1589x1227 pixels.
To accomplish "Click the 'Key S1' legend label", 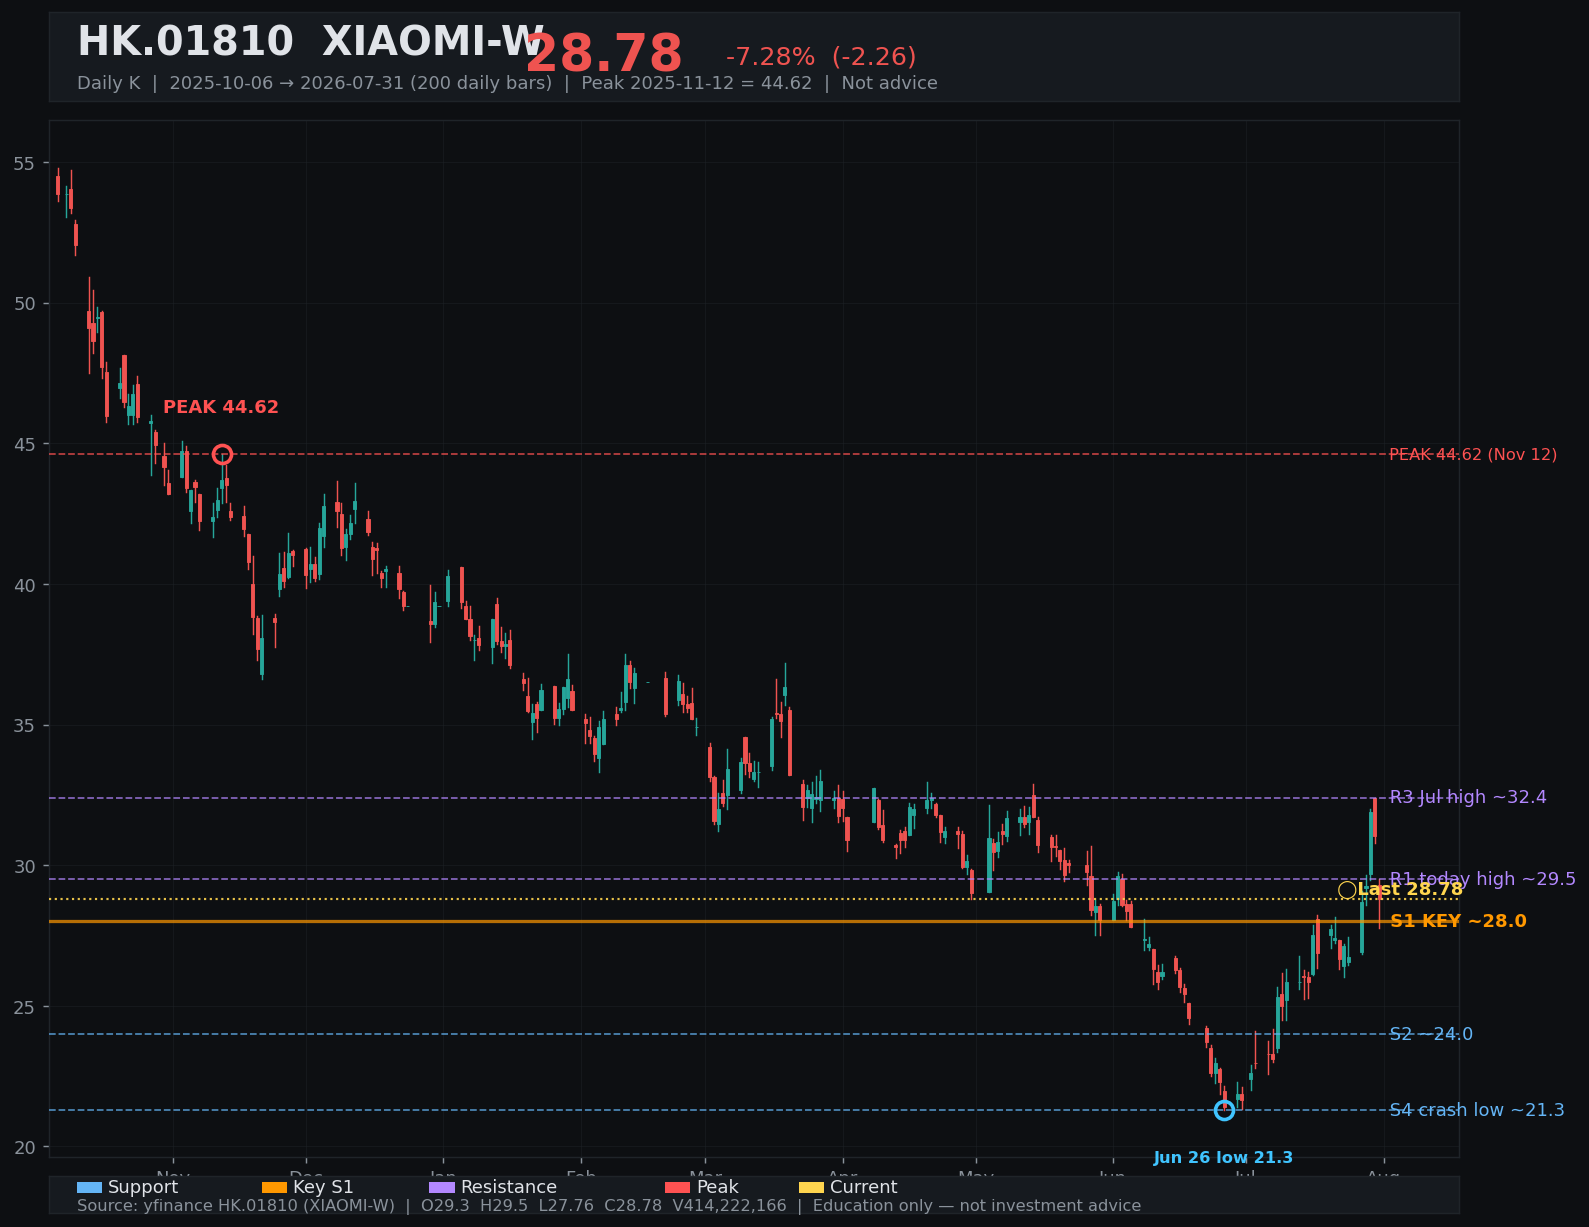I will 323,1187.
